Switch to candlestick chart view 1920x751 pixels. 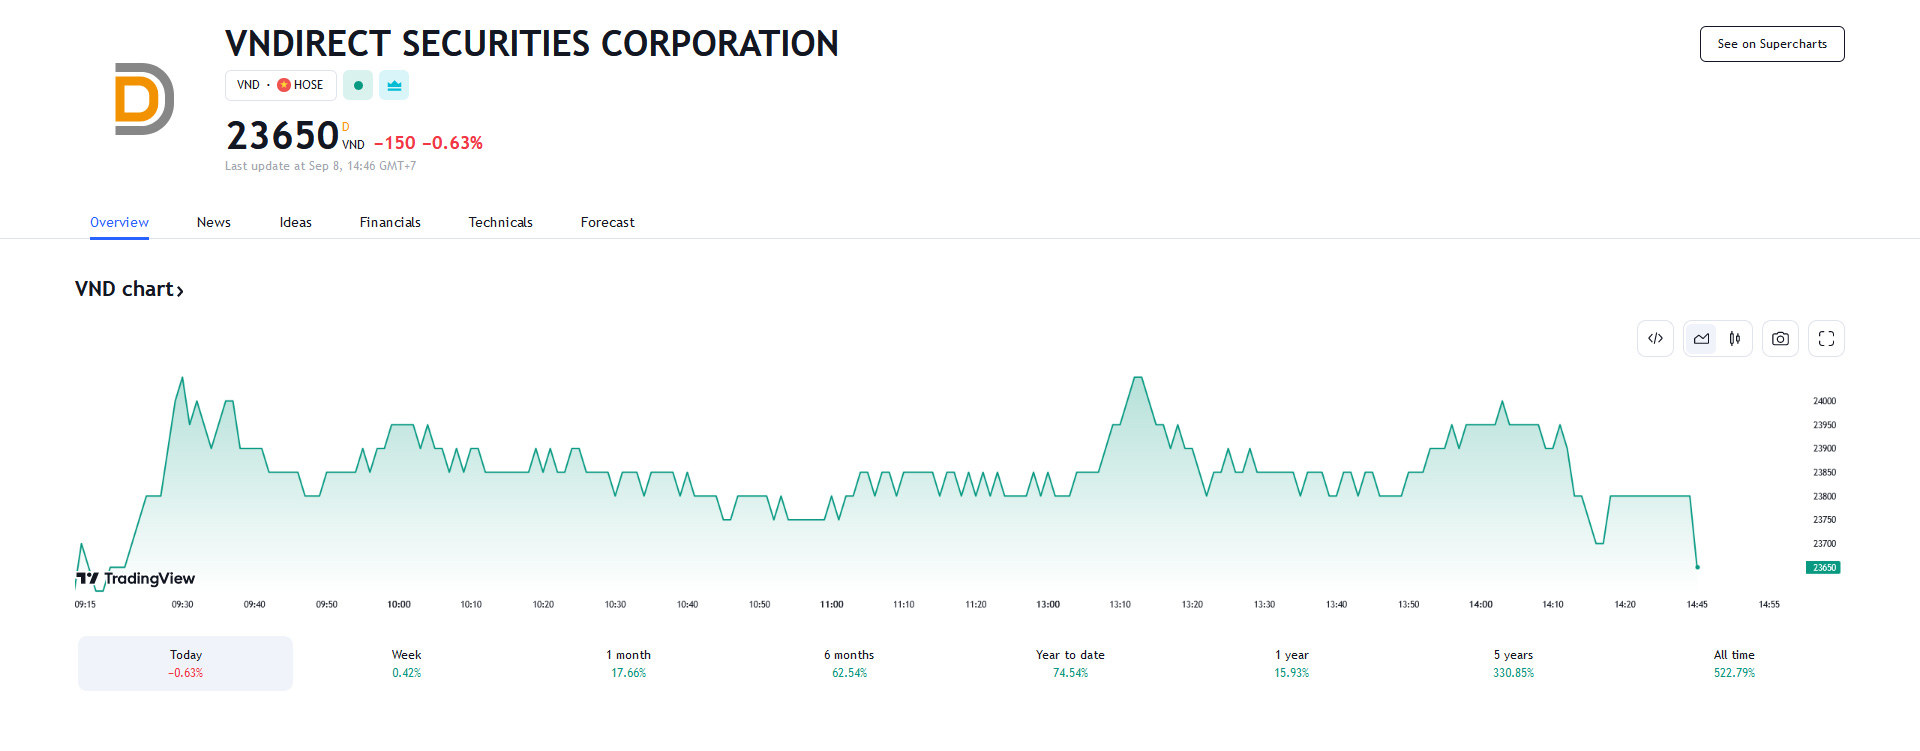pyautogui.click(x=1735, y=339)
